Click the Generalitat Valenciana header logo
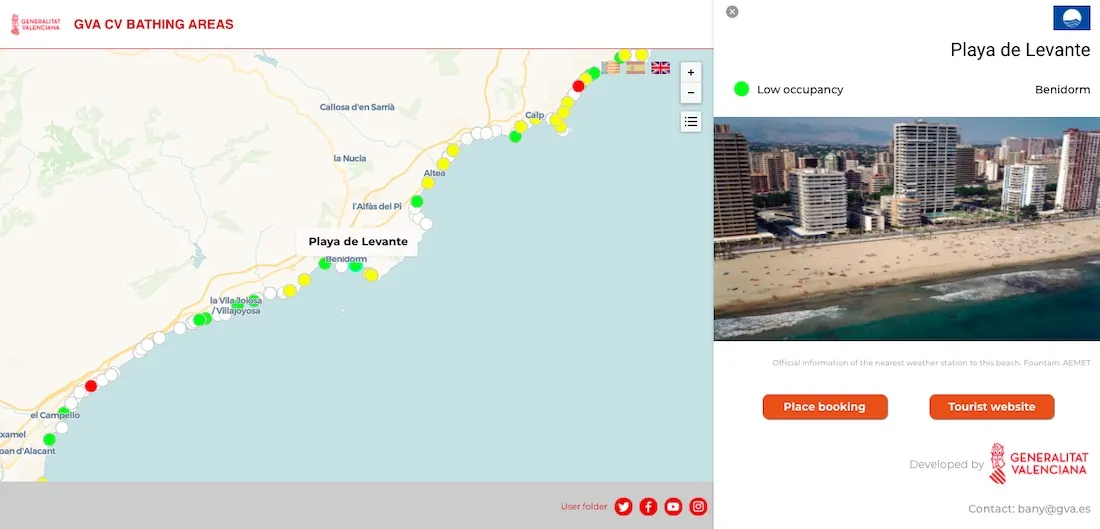Image resolution: width=1100 pixels, height=529 pixels. 36,24
